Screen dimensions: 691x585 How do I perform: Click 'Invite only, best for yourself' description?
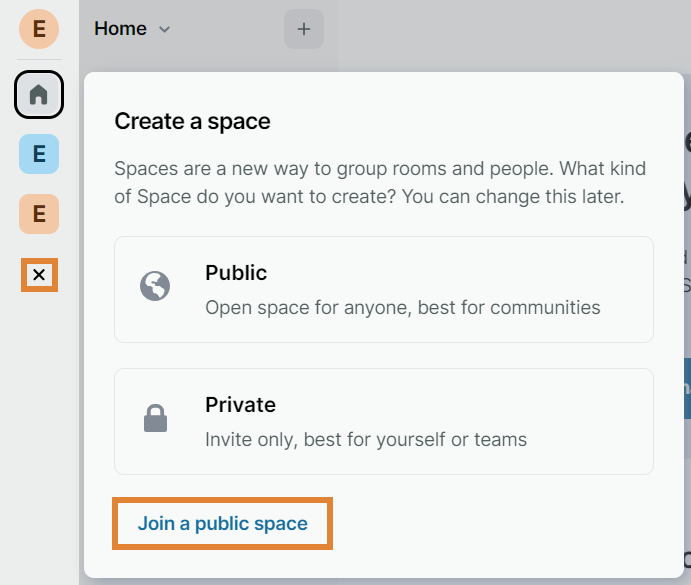click(365, 440)
